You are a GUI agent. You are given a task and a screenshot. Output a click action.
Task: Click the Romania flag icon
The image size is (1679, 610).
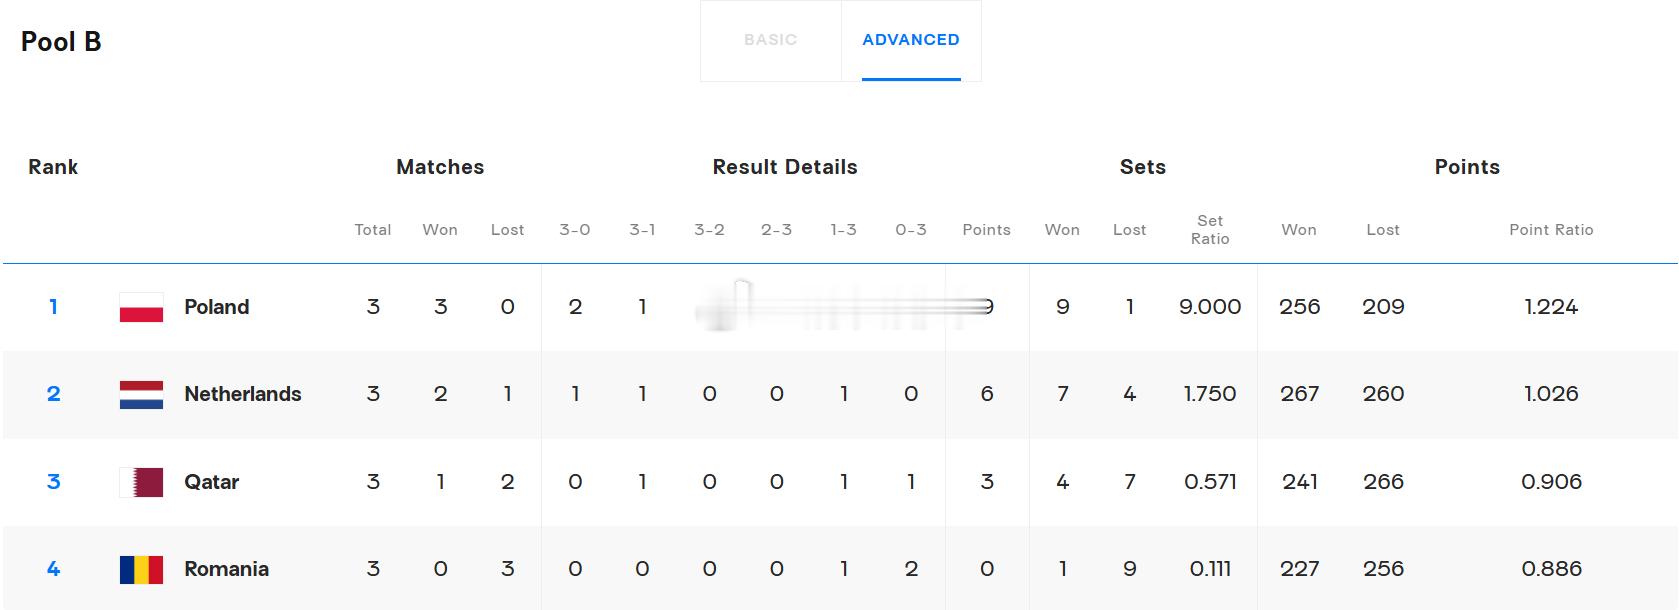pos(141,569)
